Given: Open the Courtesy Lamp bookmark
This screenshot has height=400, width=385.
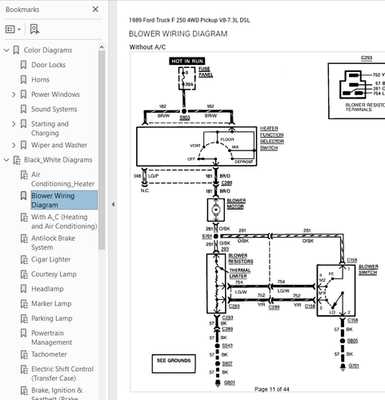Looking at the screenshot, I should (54, 274).
